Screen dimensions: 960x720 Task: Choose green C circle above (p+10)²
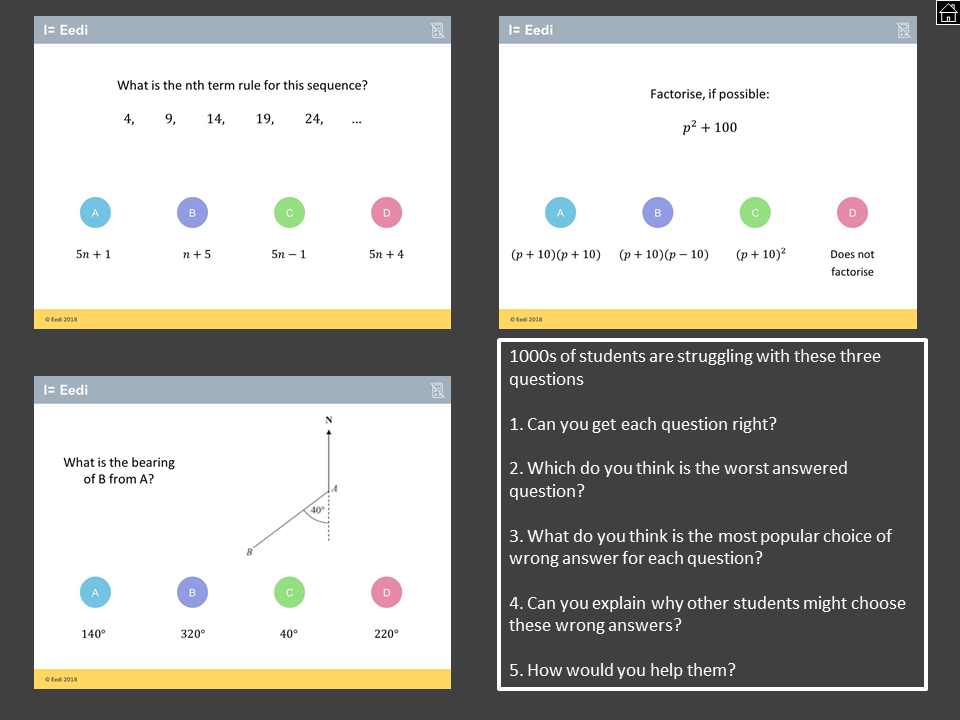coord(755,212)
